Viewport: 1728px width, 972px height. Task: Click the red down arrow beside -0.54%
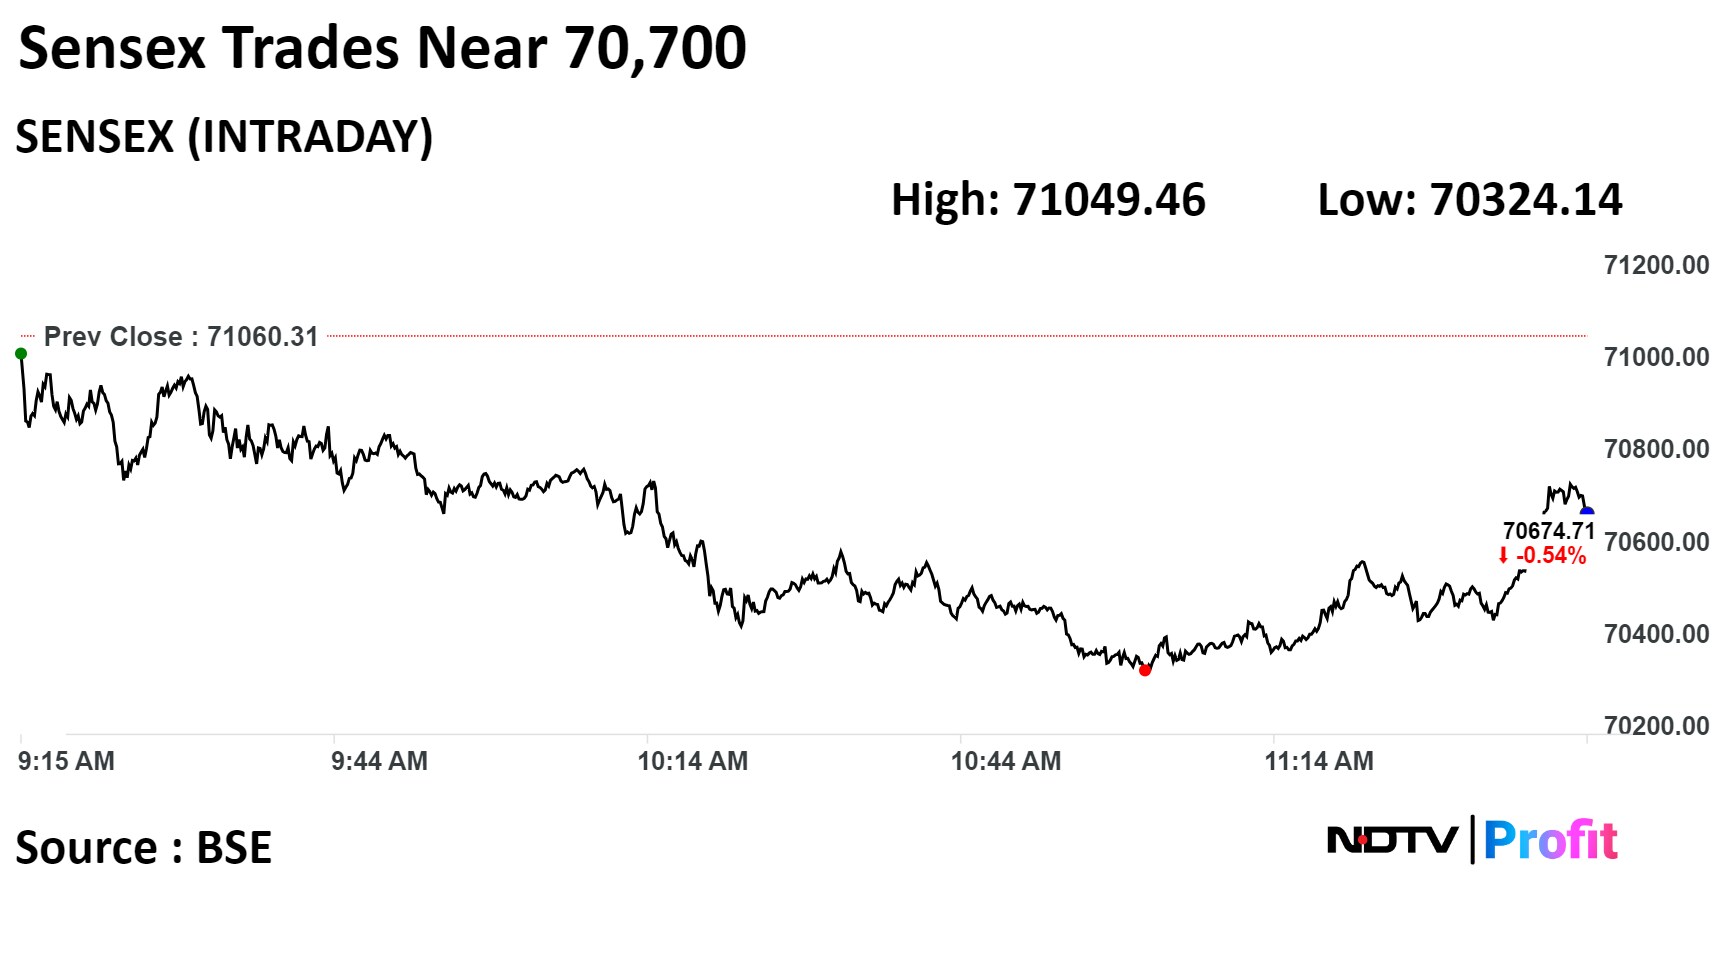(x=1503, y=556)
